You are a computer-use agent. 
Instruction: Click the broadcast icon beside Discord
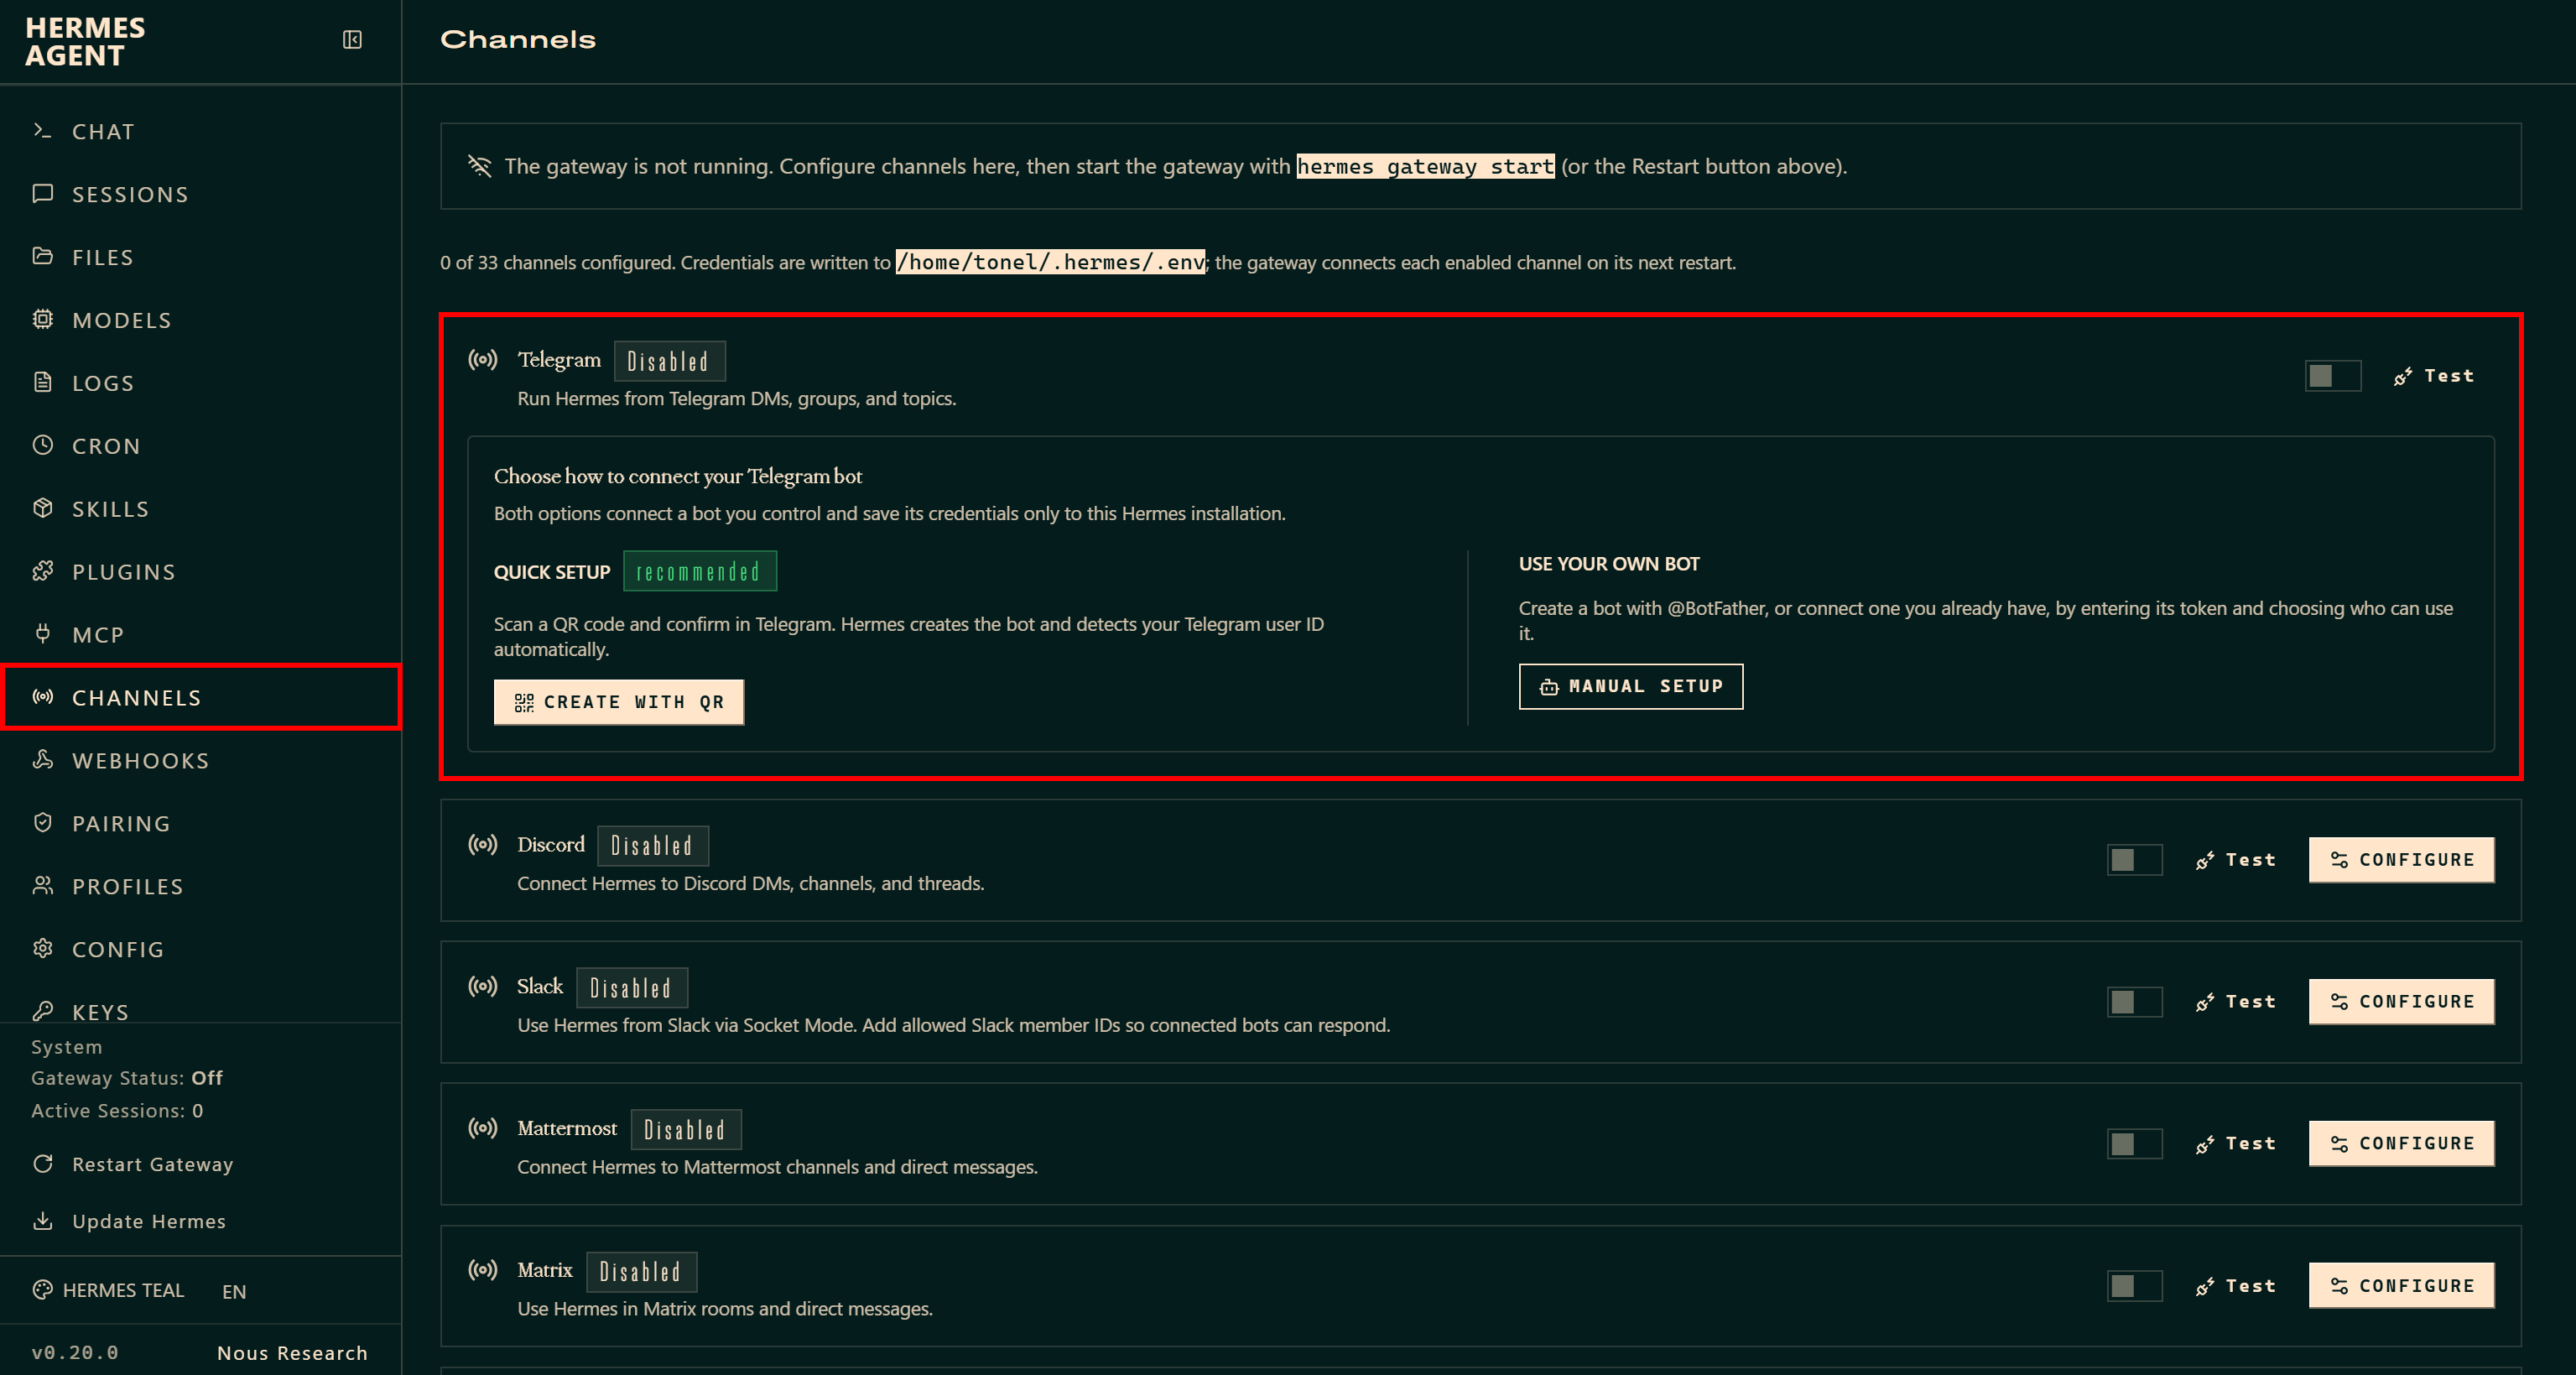pos(483,845)
